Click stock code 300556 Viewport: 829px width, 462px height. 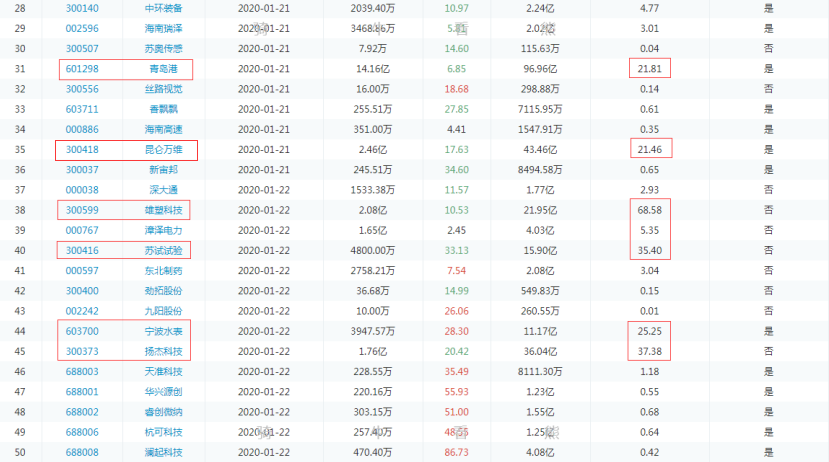click(82, 89)
